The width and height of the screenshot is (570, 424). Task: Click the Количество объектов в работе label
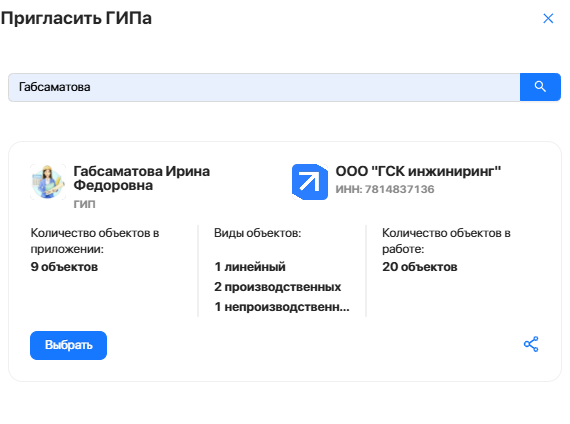pos(446,241)
